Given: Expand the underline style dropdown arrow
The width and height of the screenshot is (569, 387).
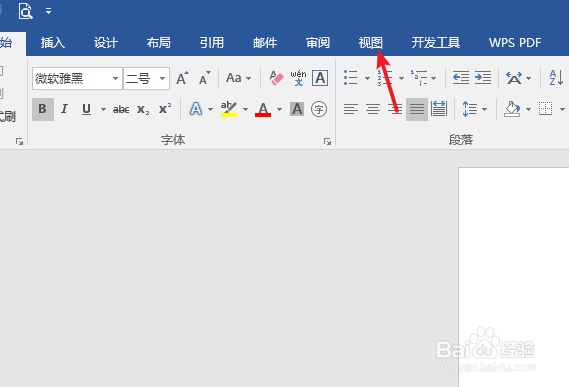Looking at the screenshot, I should pos(103,109).
